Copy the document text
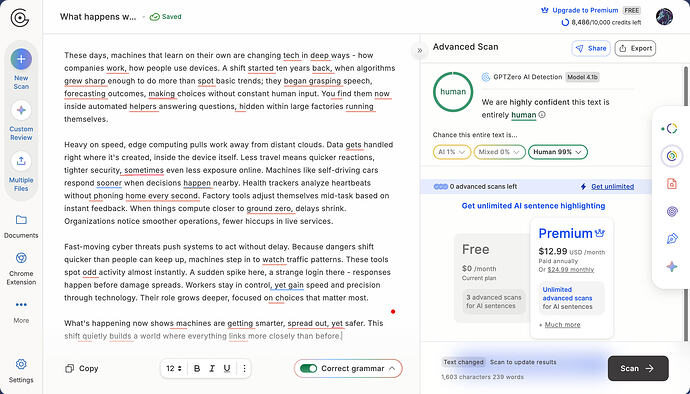 (81, 368)
